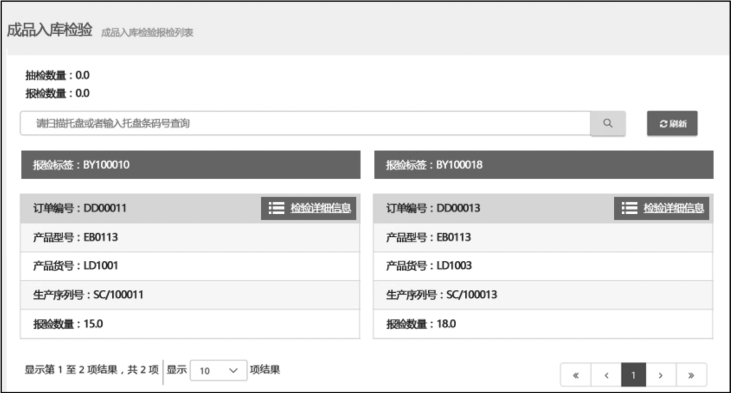Click 订单编号 DD00011 row text
Image resolution: width=731 pixels, height=393 pixels.
[x=80, y=208]
